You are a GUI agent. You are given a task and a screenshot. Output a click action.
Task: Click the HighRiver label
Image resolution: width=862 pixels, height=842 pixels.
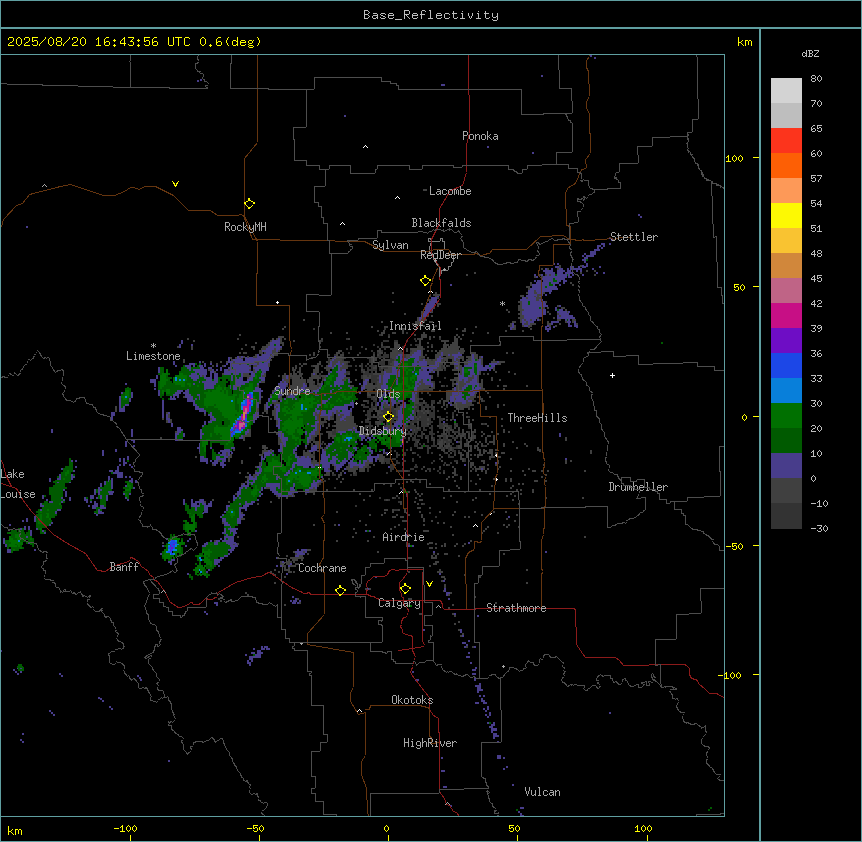pos(430,743)
